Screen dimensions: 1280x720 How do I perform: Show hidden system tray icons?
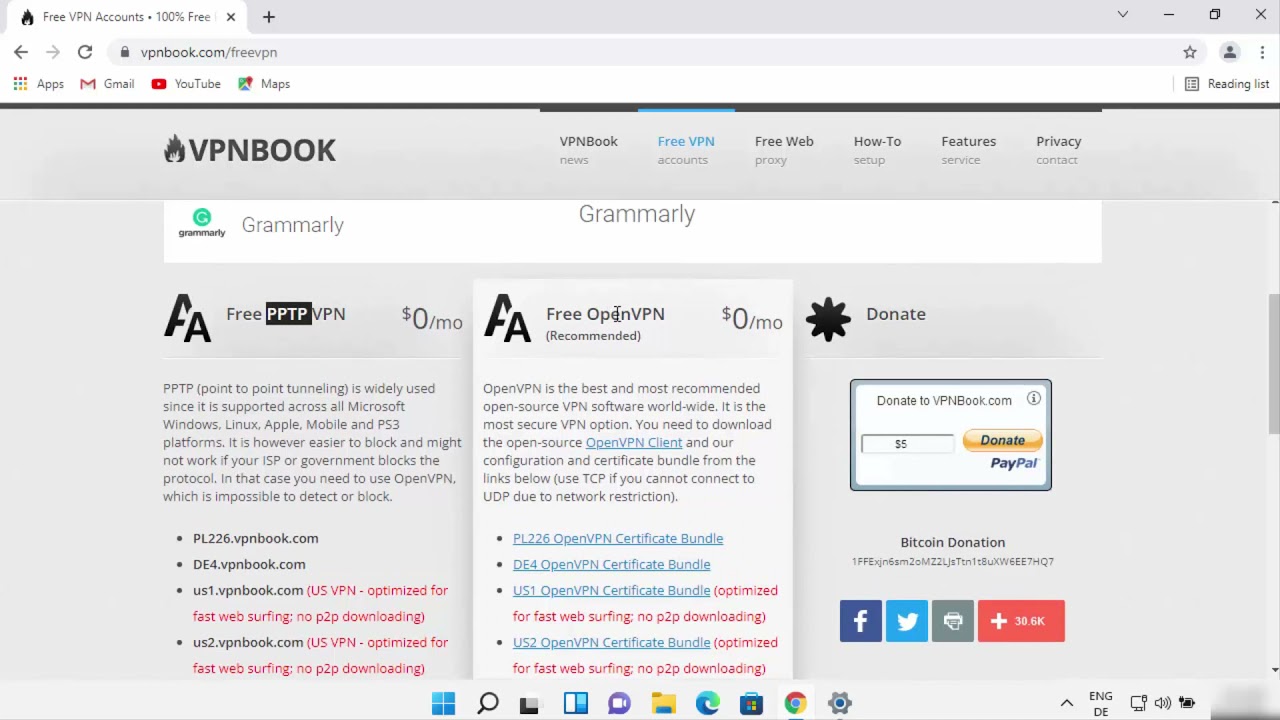1067,703
